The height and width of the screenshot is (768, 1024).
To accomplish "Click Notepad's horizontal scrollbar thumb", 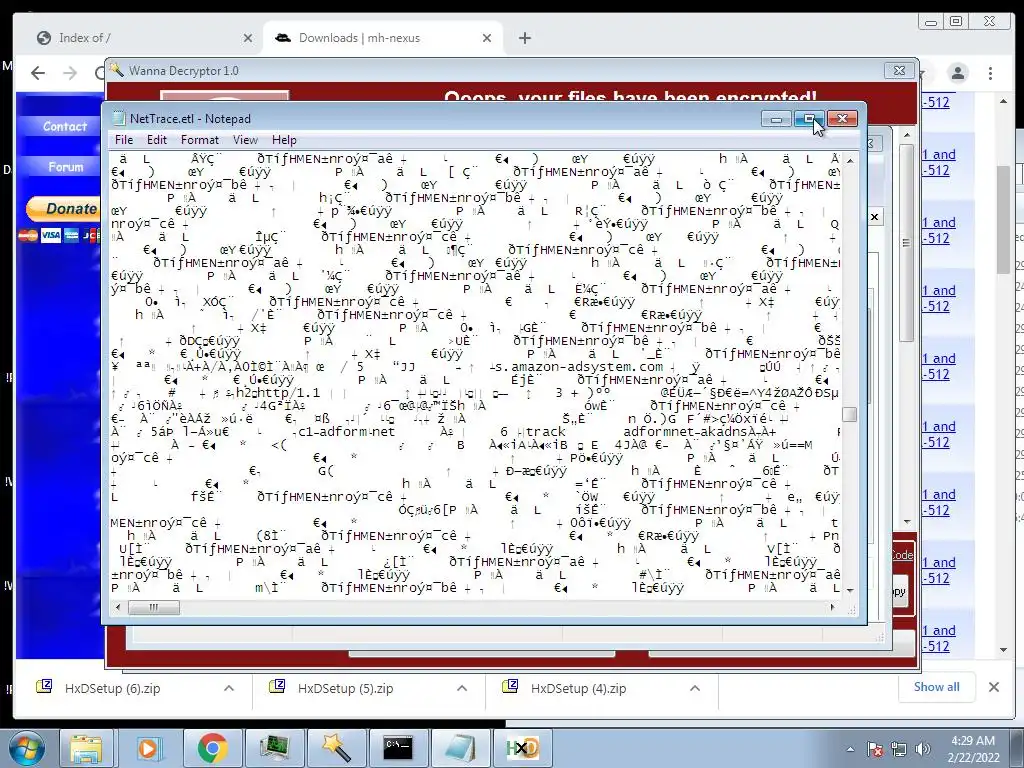I will point(153,607).
